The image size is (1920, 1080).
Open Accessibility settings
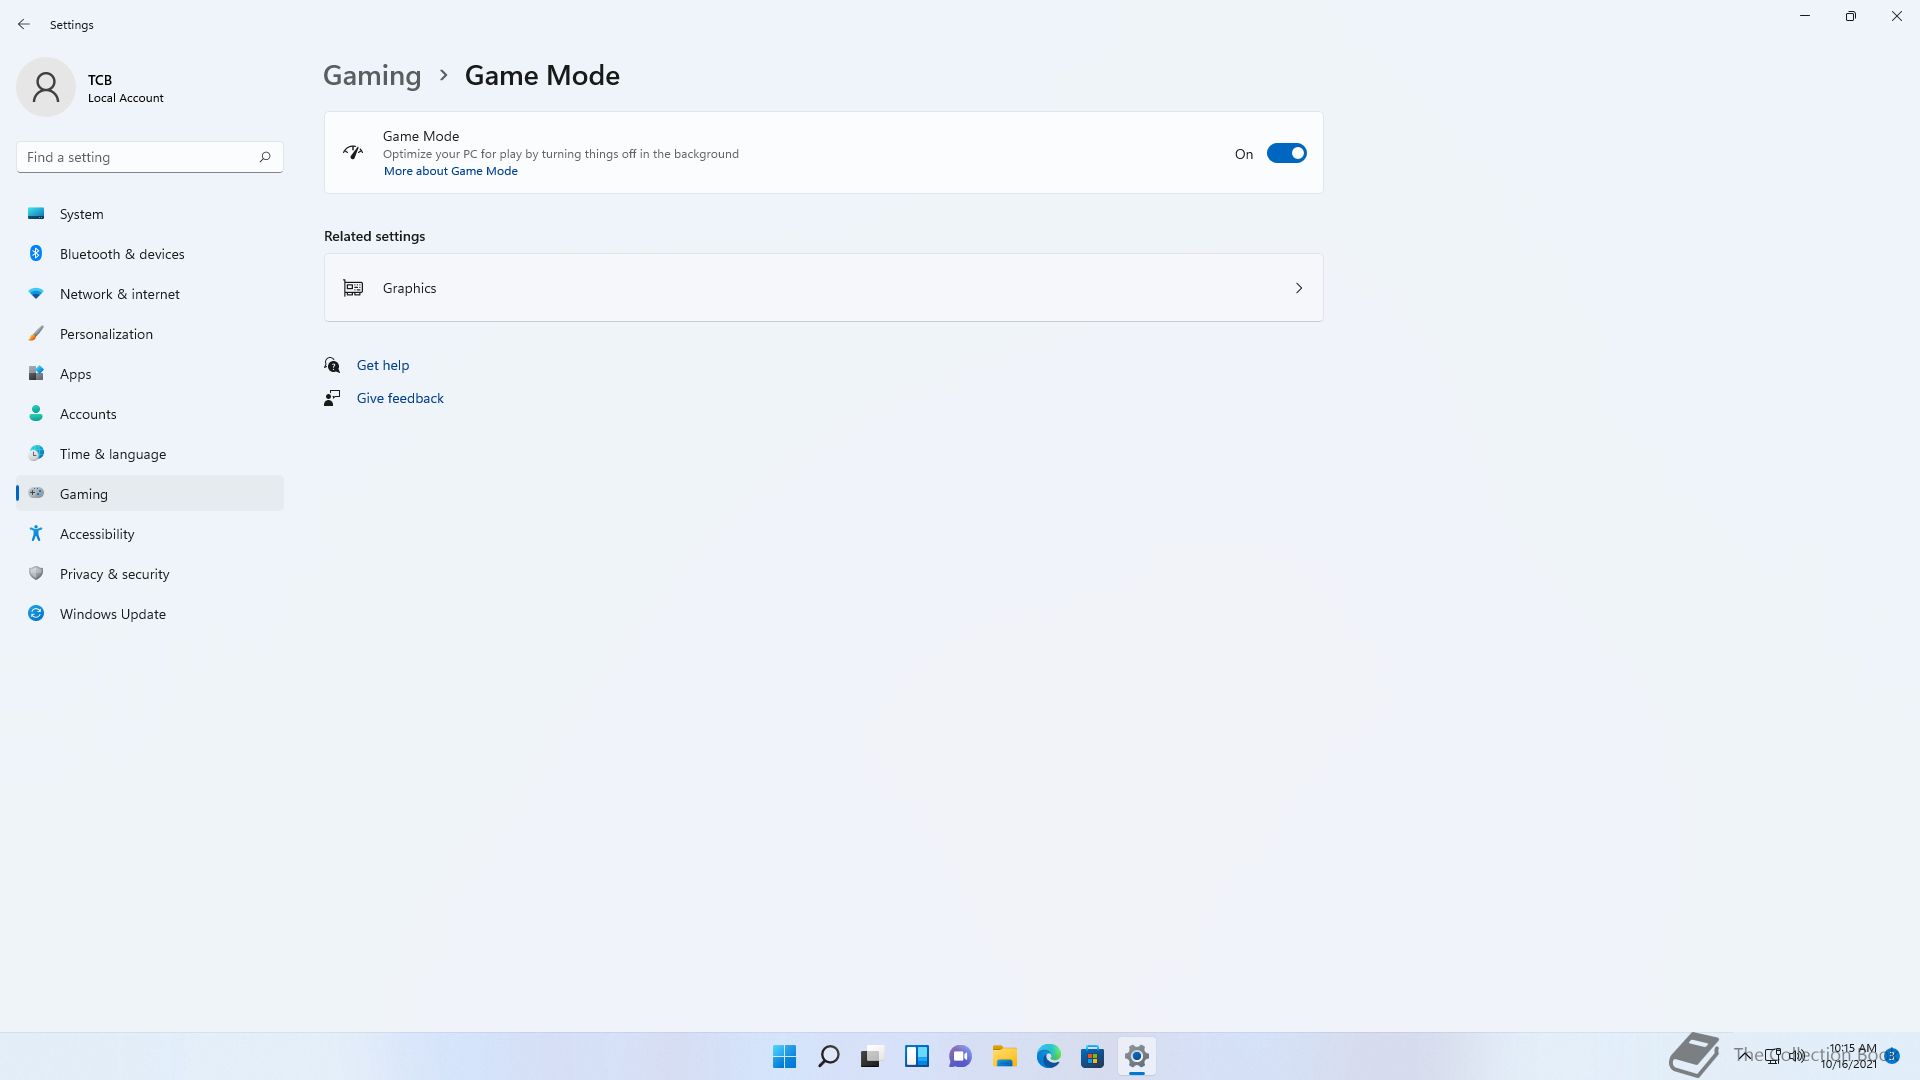[x=150, y=534]
